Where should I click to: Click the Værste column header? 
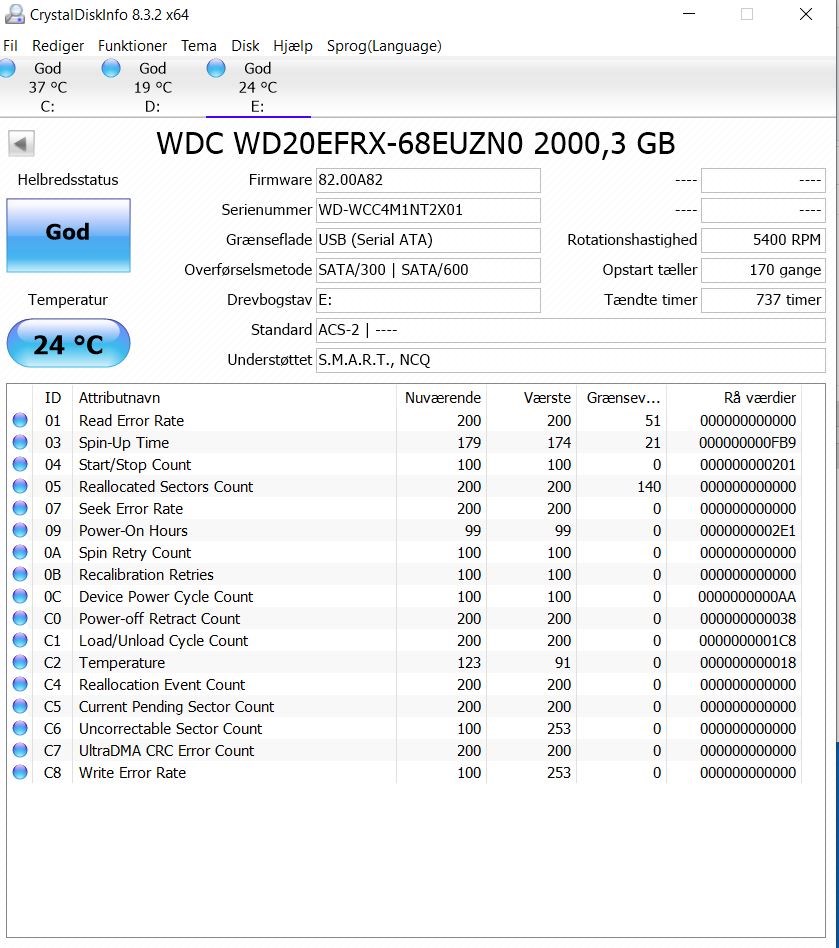(532, 398)
